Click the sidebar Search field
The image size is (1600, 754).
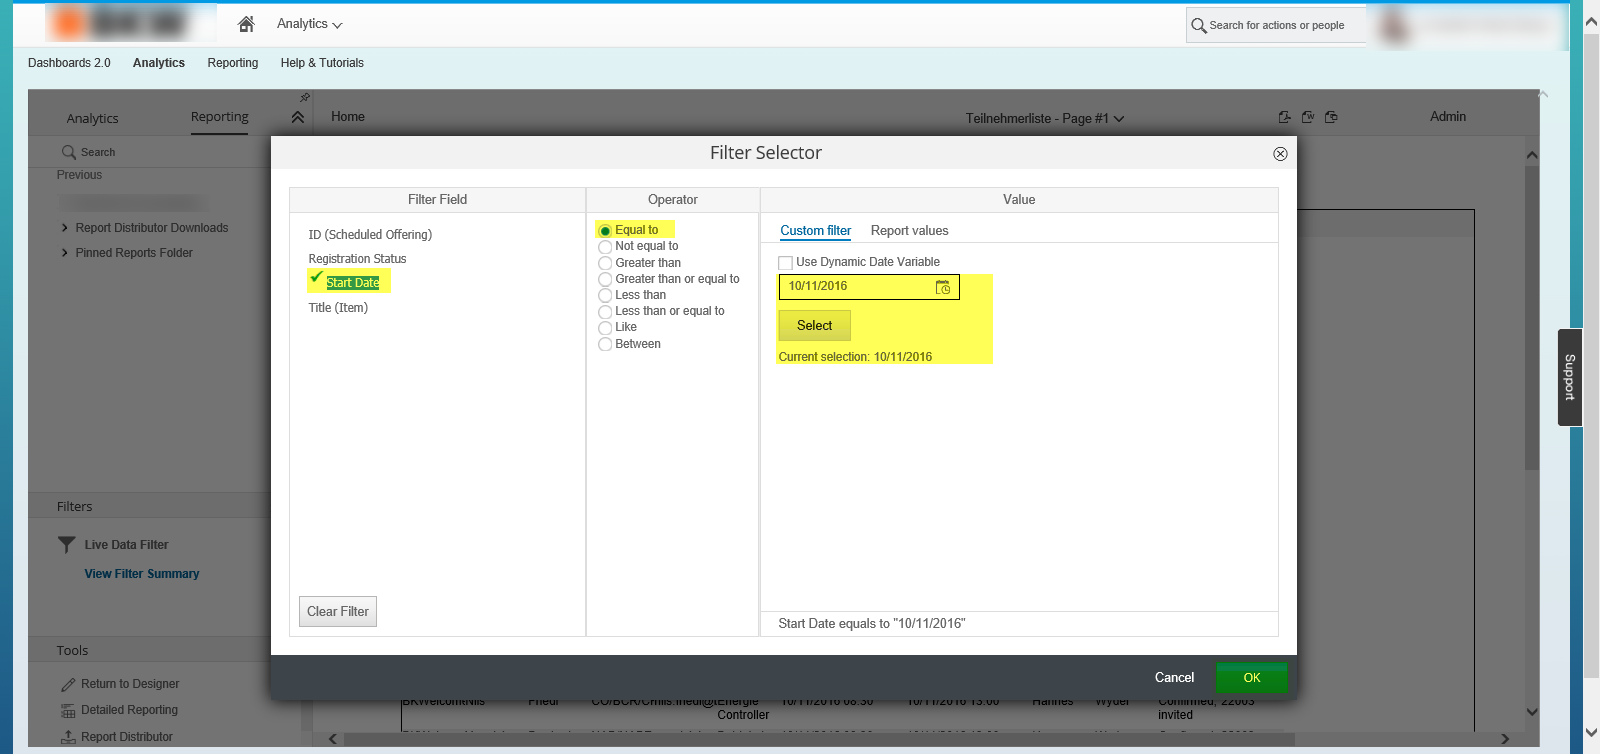pyautogui.click(x=98, y=153)
